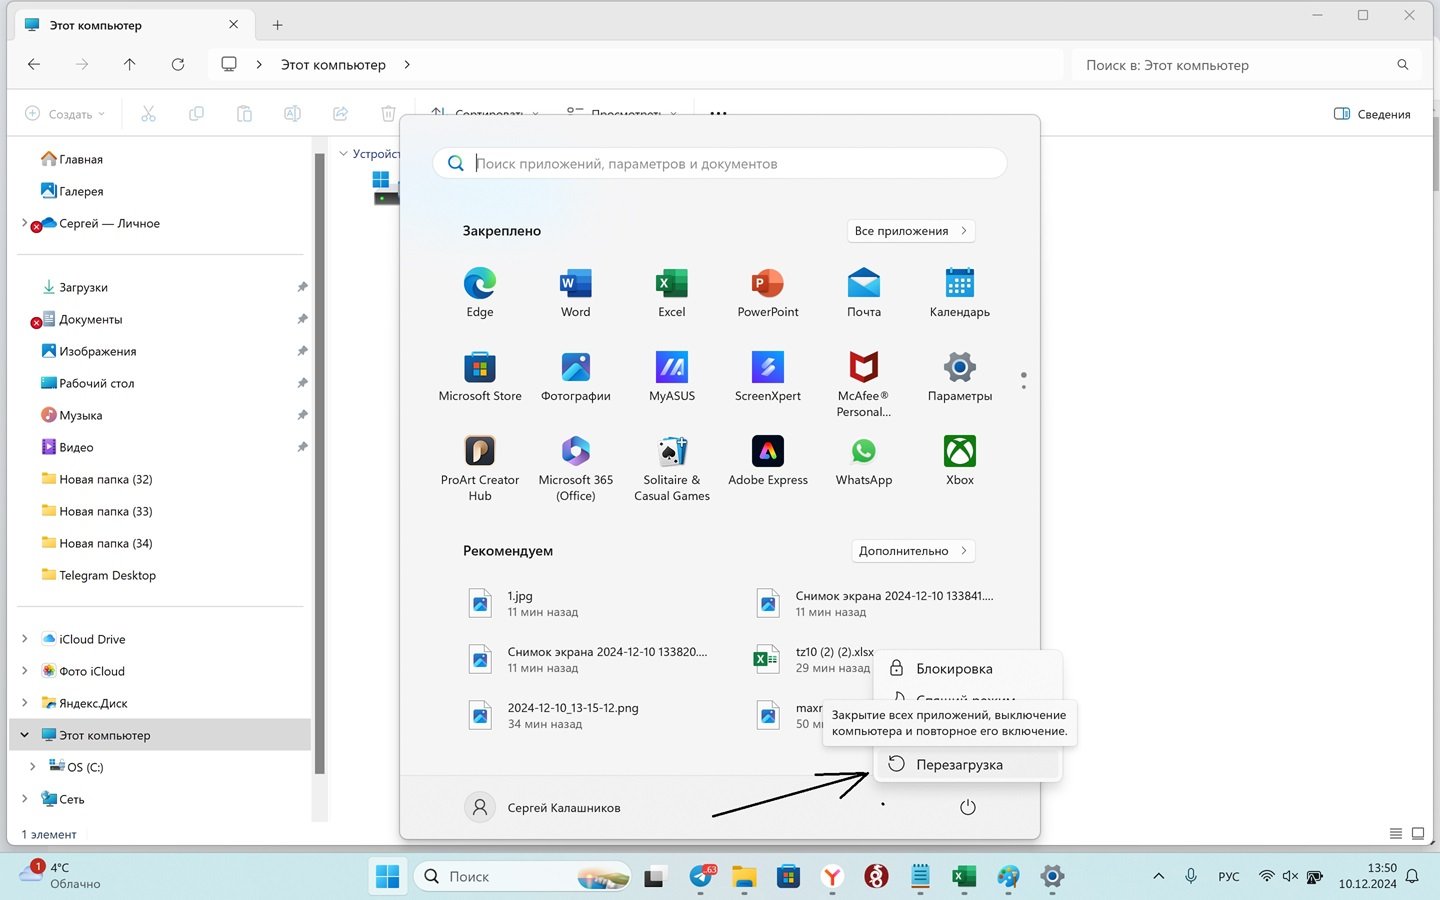Collapse the Устройства group chevron
Screen dimensions: 1440x900
point(344,154)
